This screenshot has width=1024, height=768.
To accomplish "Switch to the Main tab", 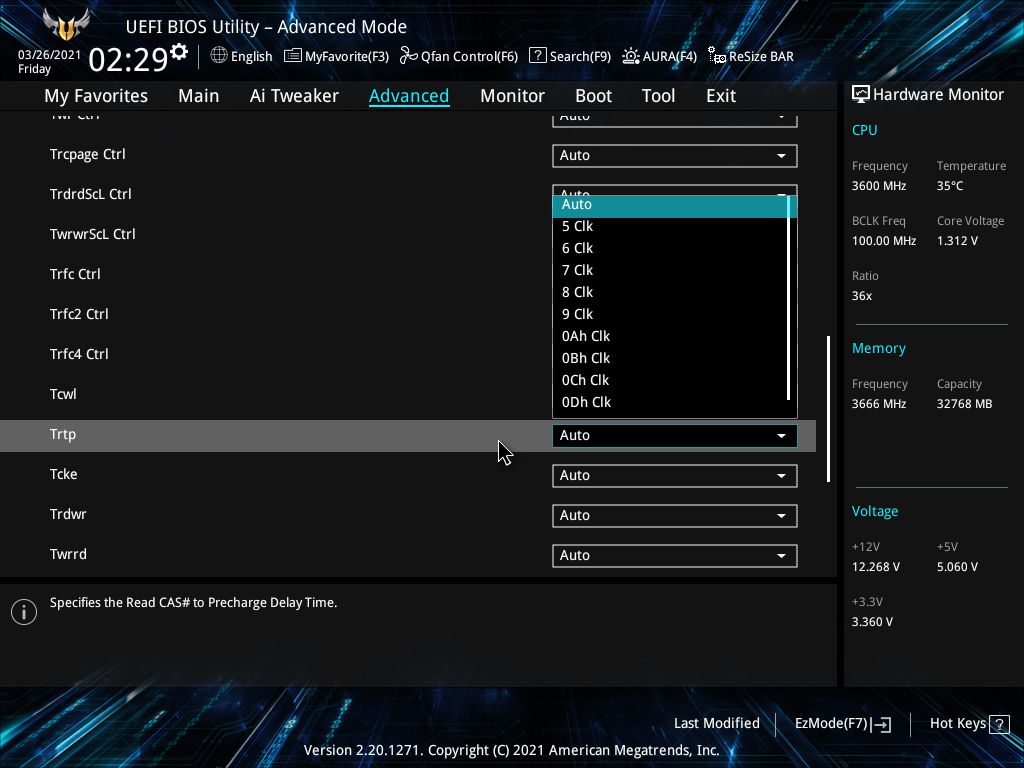I will click(x=199, y=96).
